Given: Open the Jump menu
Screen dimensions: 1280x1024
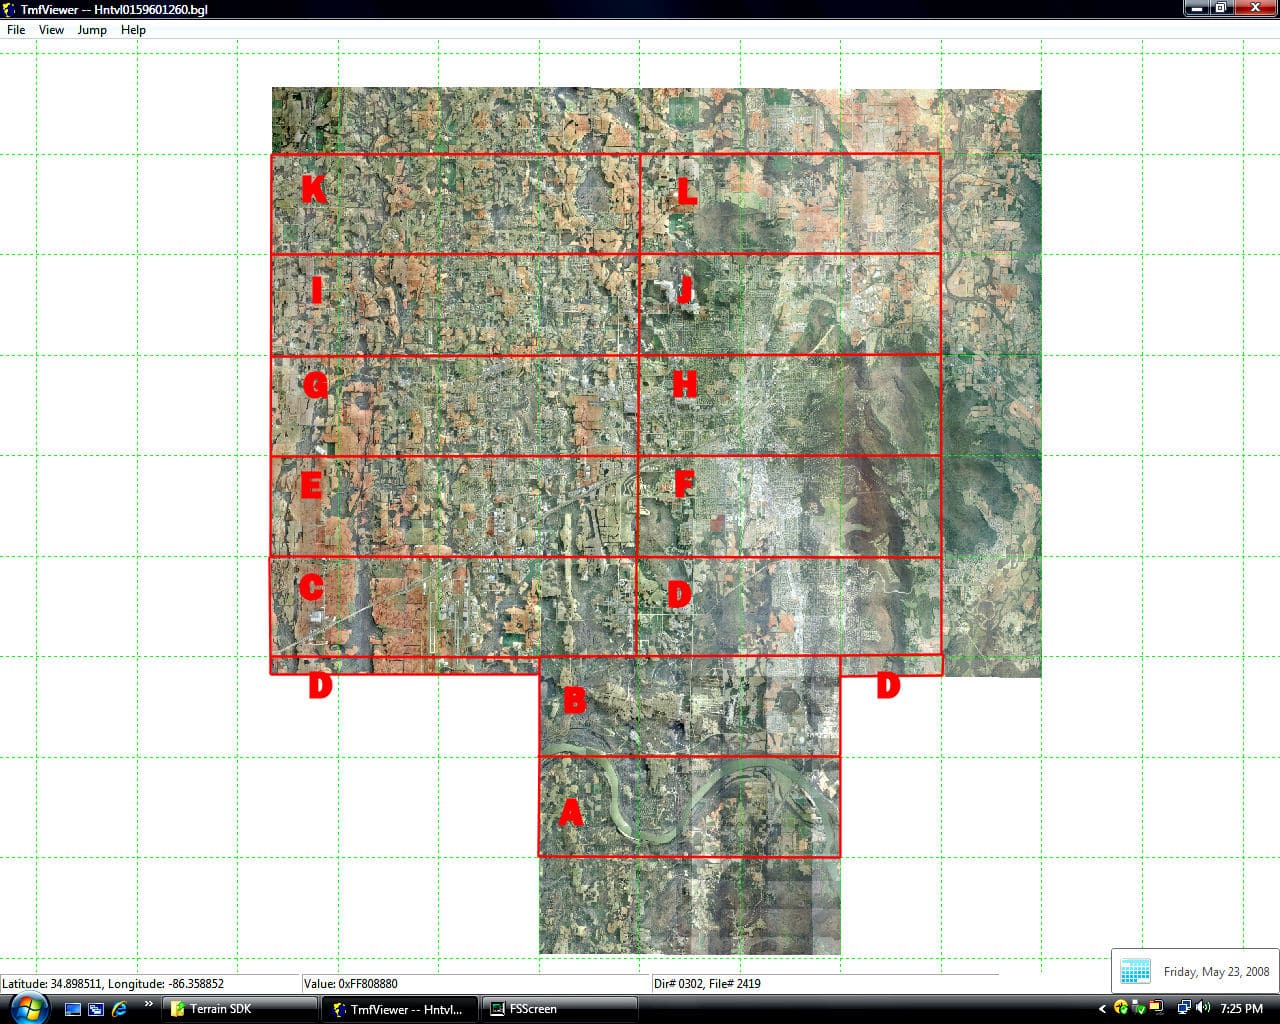Looking at the screenshot, I should tap(91, 30).
